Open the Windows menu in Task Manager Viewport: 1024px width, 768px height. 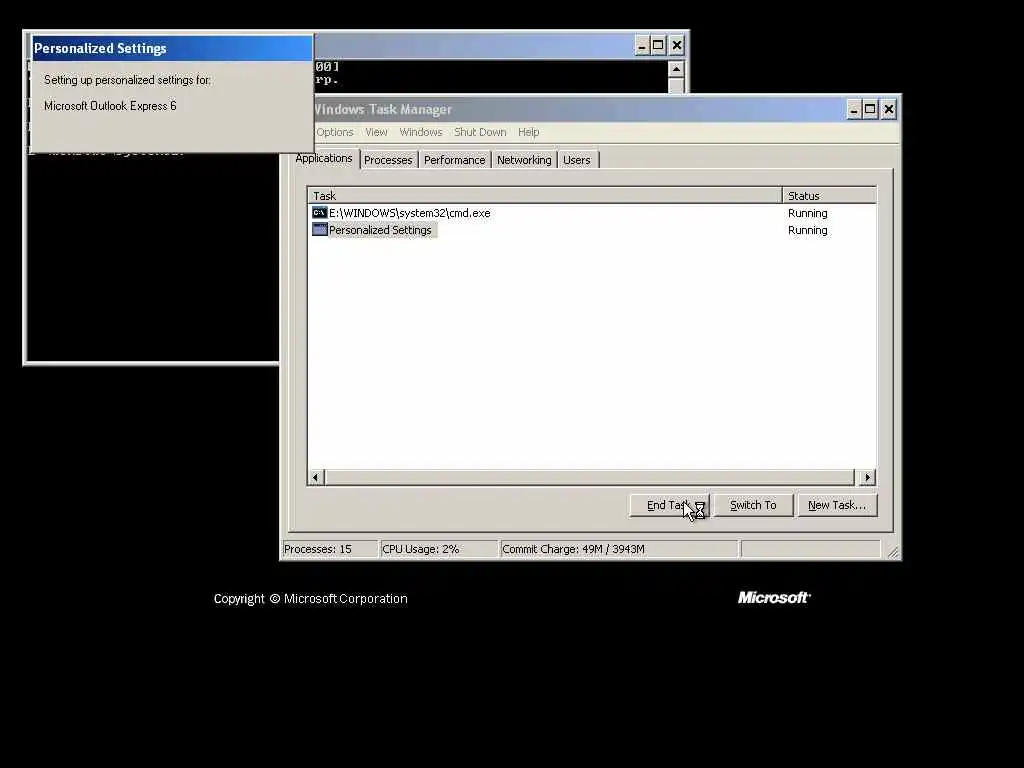[421, 132]
